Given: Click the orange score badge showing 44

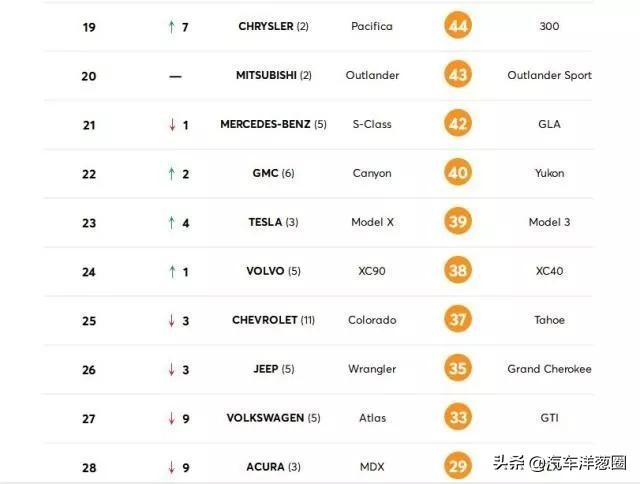Looking at the screenshot, I should 458,26.
